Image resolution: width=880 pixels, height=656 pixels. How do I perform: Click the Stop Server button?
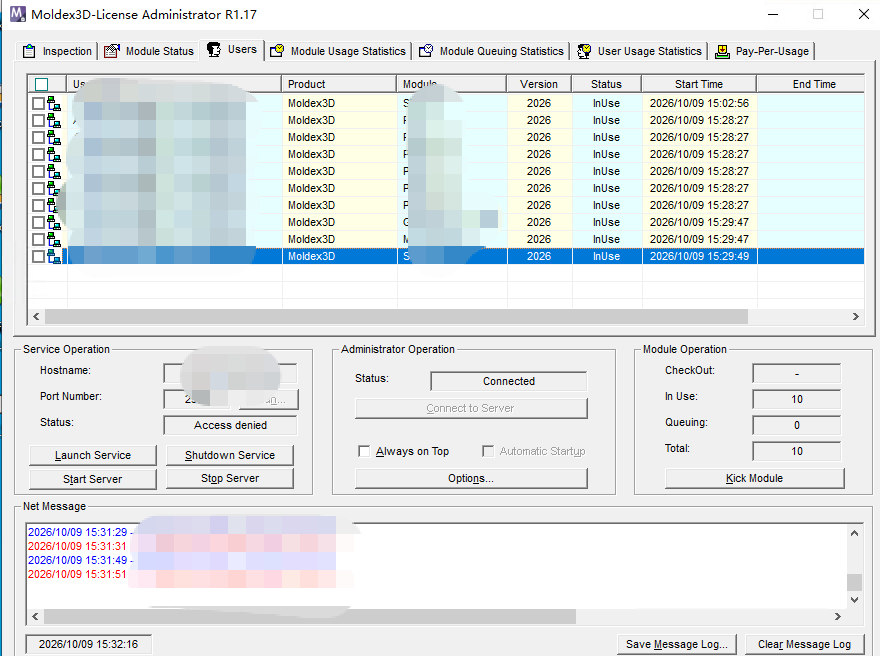(230, 478)
